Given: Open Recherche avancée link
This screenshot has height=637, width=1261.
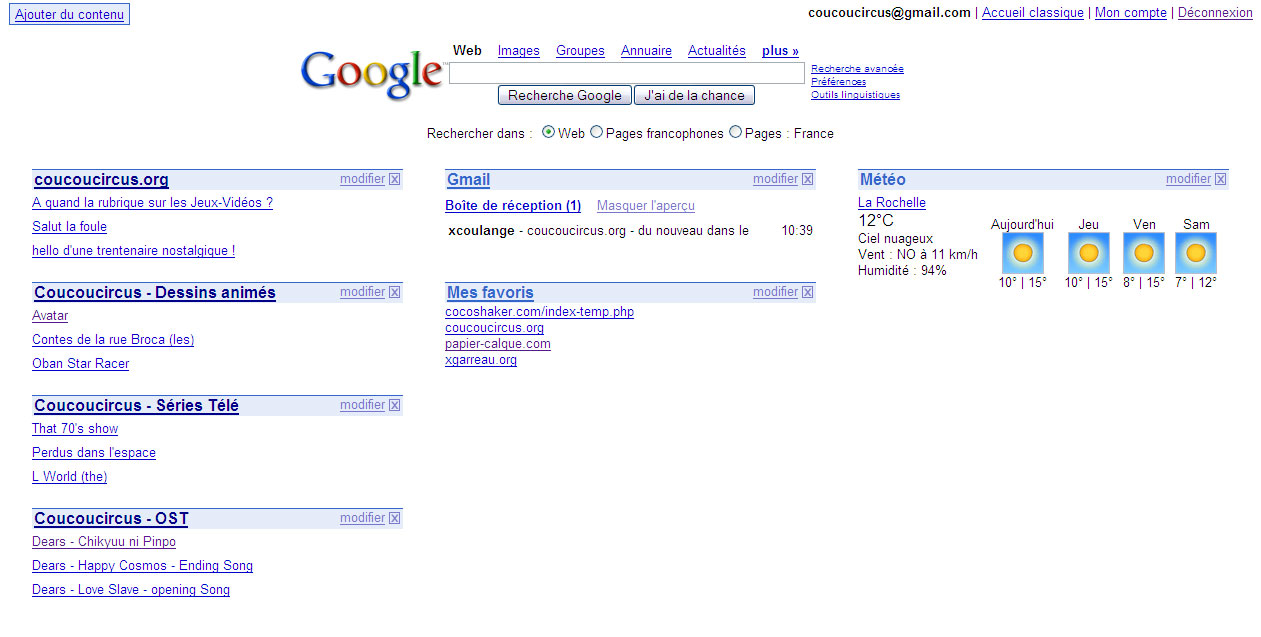Looking at the screenshot, I should tap(857, 69).
